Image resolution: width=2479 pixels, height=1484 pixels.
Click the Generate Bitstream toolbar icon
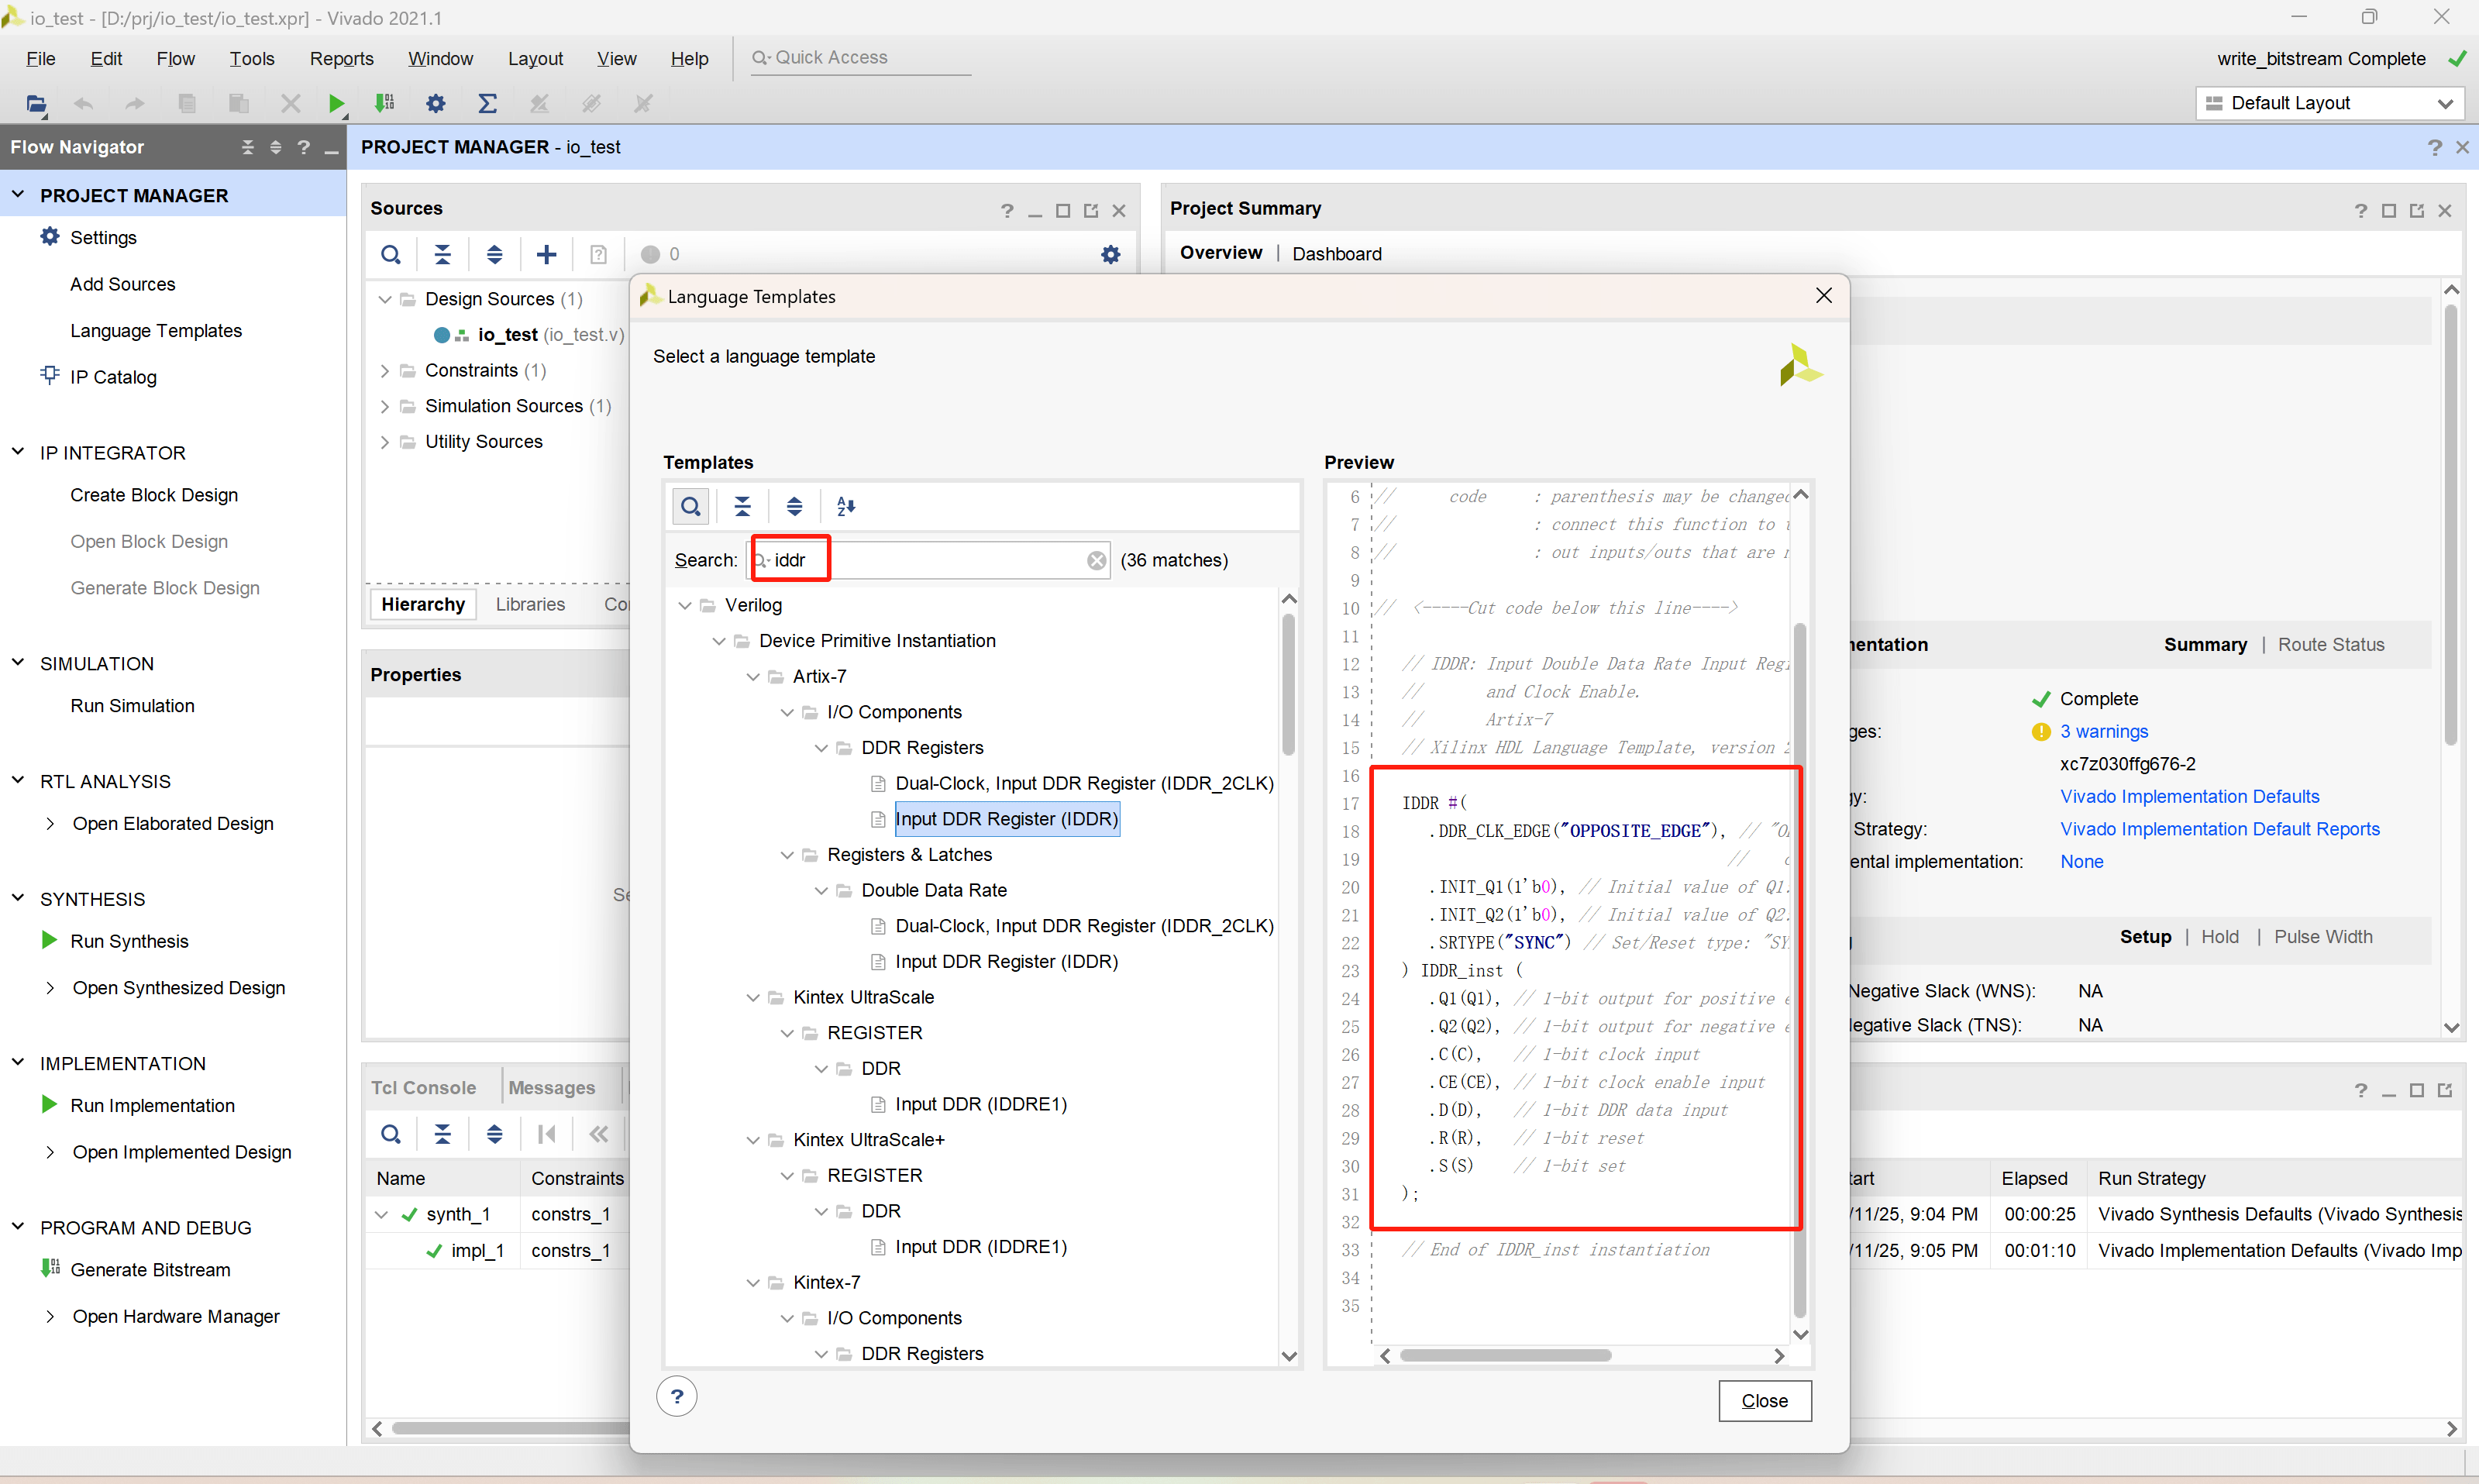[x=384, y=103]
